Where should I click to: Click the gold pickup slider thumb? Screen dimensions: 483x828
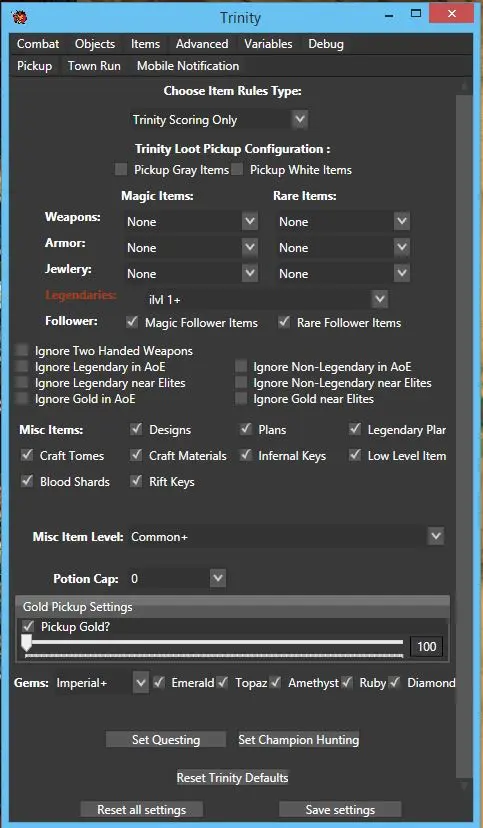pyautogui.click(x=26, y=643)
